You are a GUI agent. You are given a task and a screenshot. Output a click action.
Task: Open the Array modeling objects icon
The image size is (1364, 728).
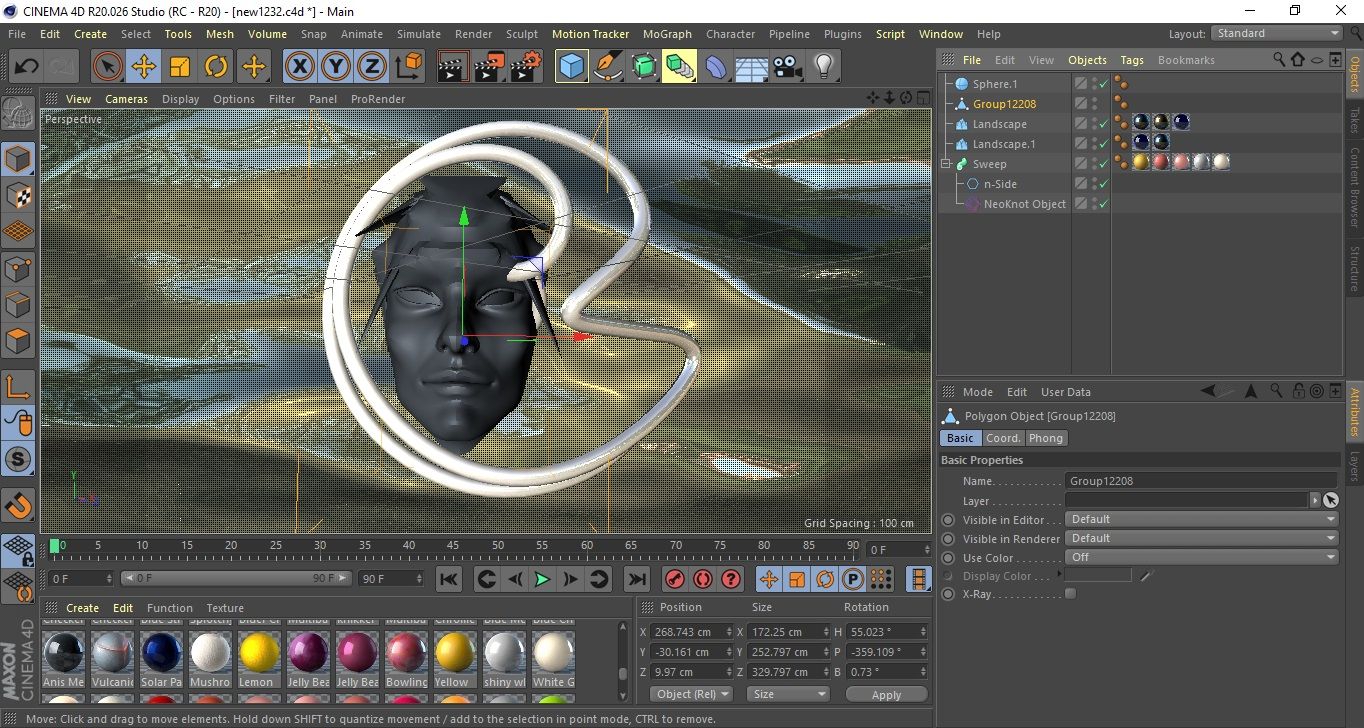(x=680, y=67)
